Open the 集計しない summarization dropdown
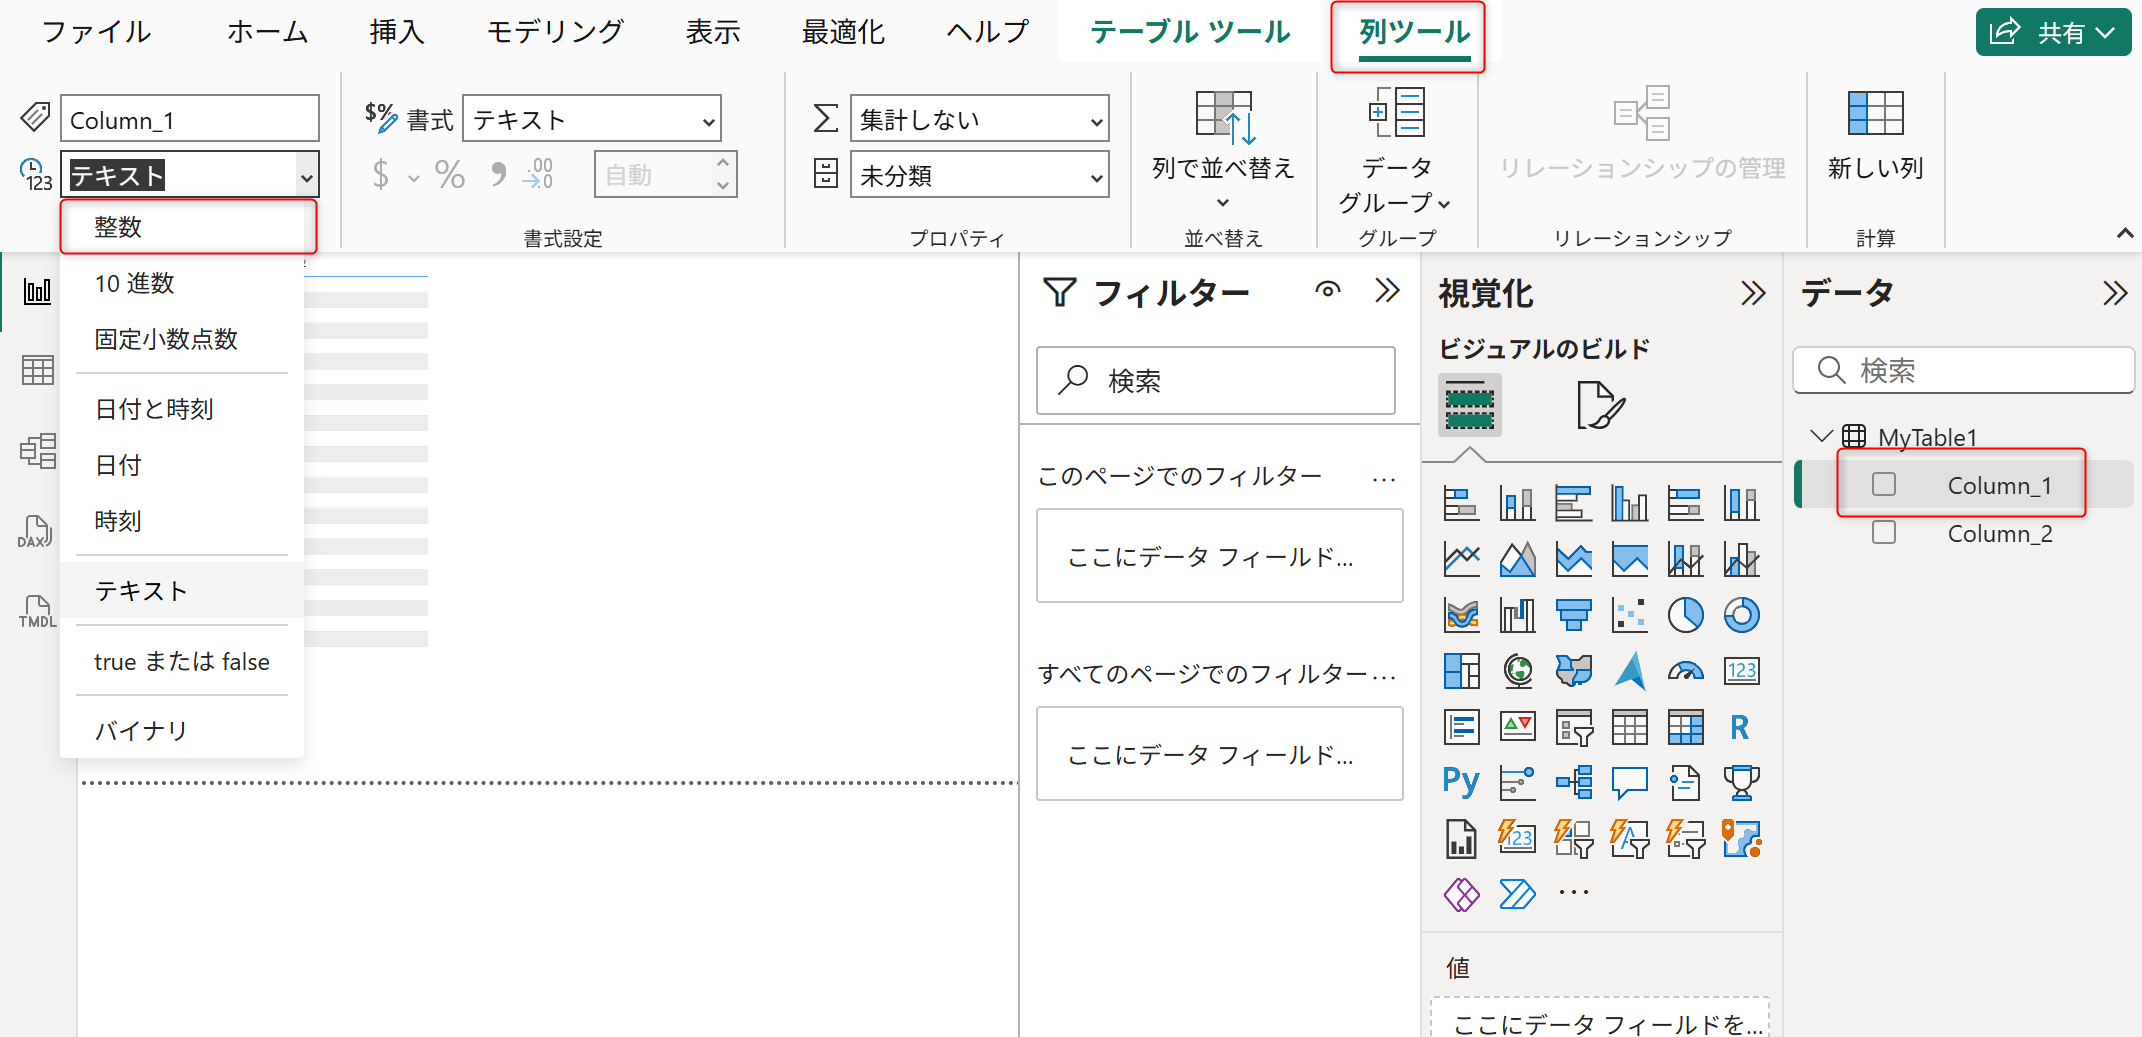 coord(979,120)
